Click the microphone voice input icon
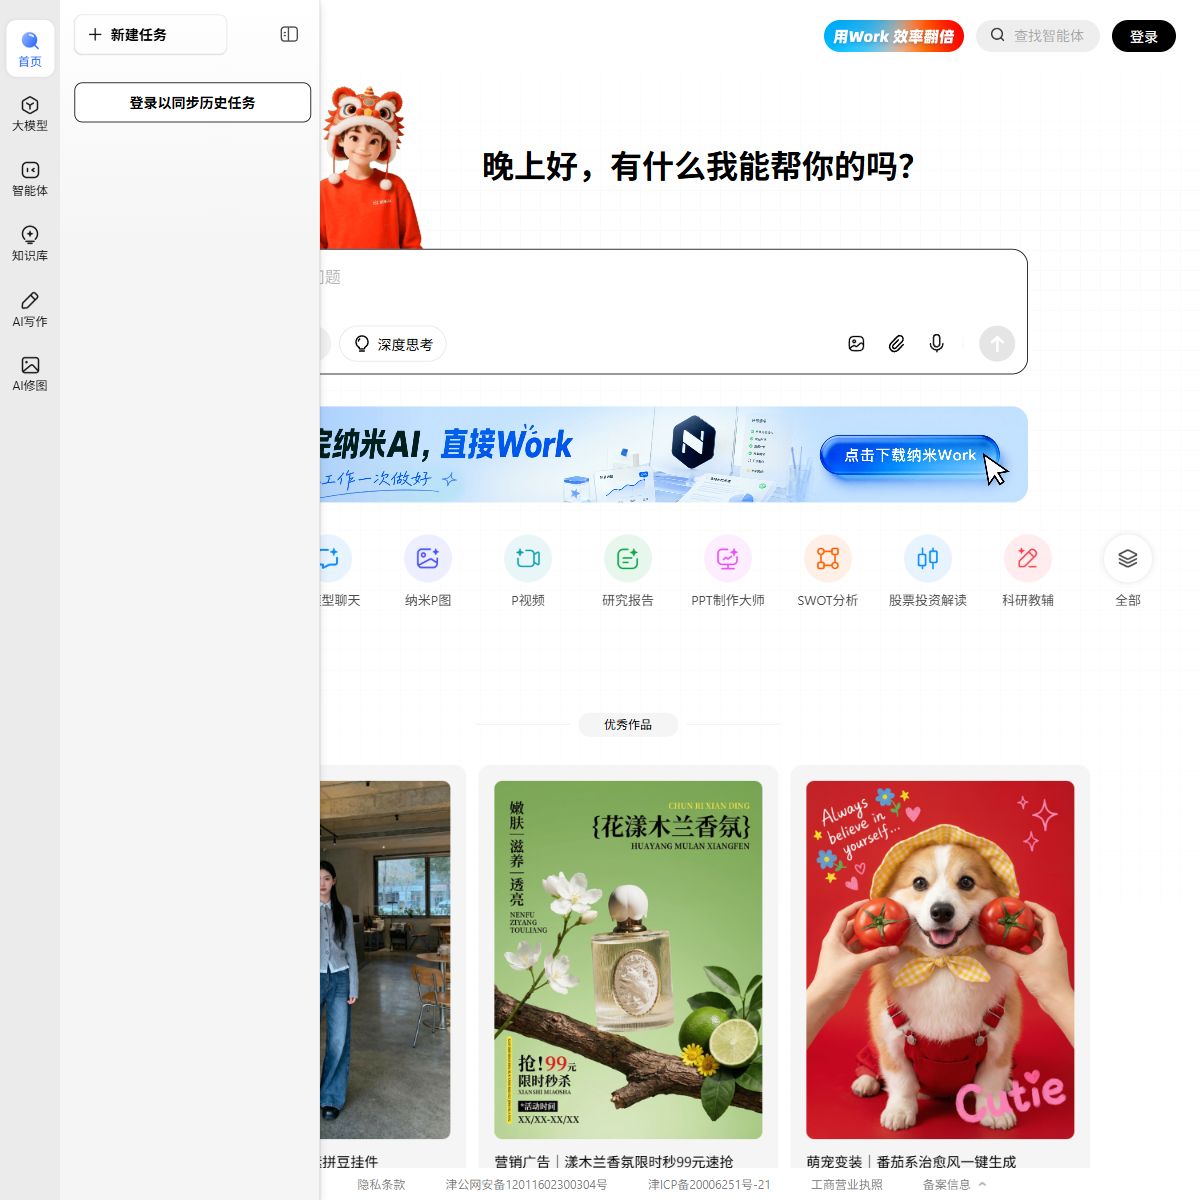This screenshot has height=1200, width=1200. point(936,344)
